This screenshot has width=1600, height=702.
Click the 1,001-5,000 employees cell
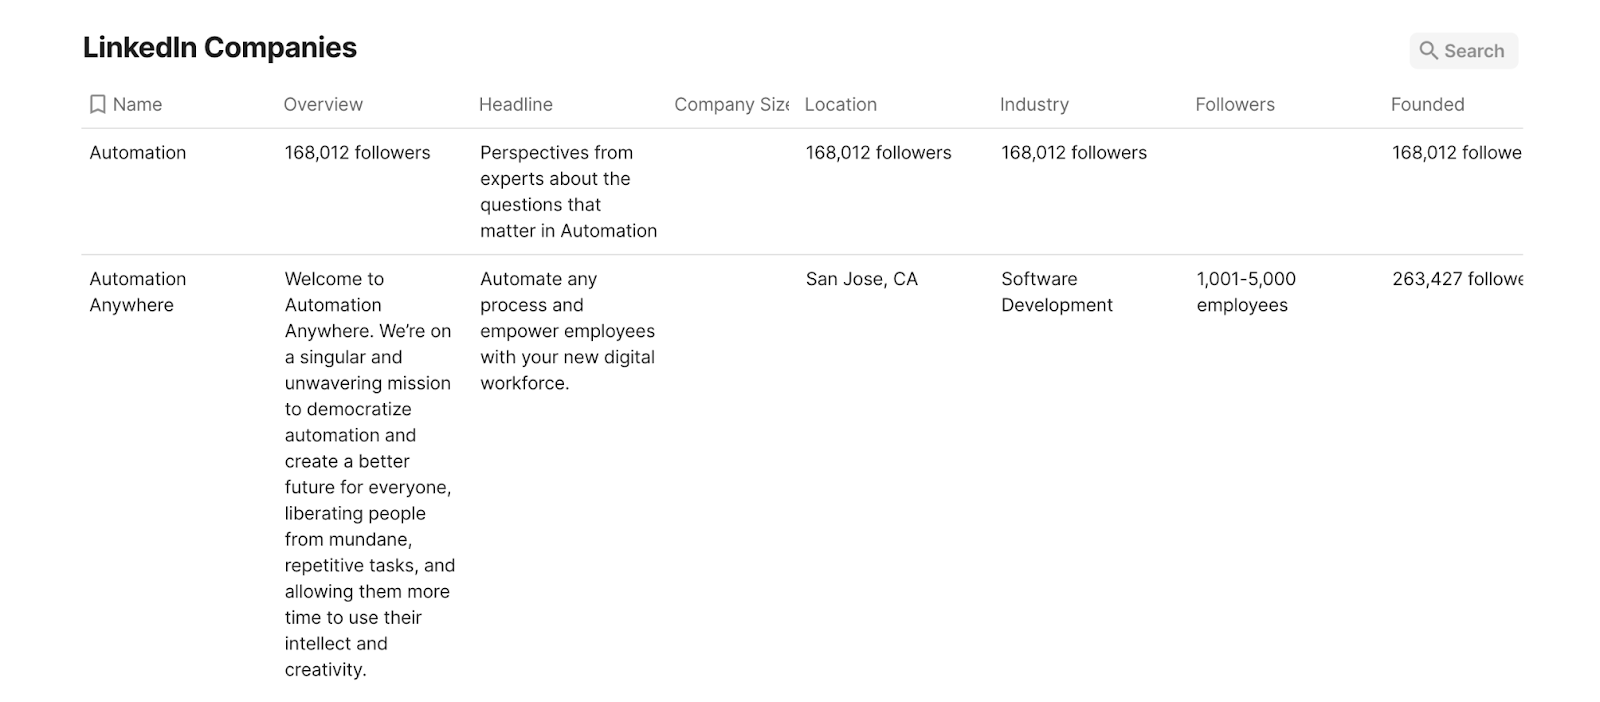point(1245,292)
